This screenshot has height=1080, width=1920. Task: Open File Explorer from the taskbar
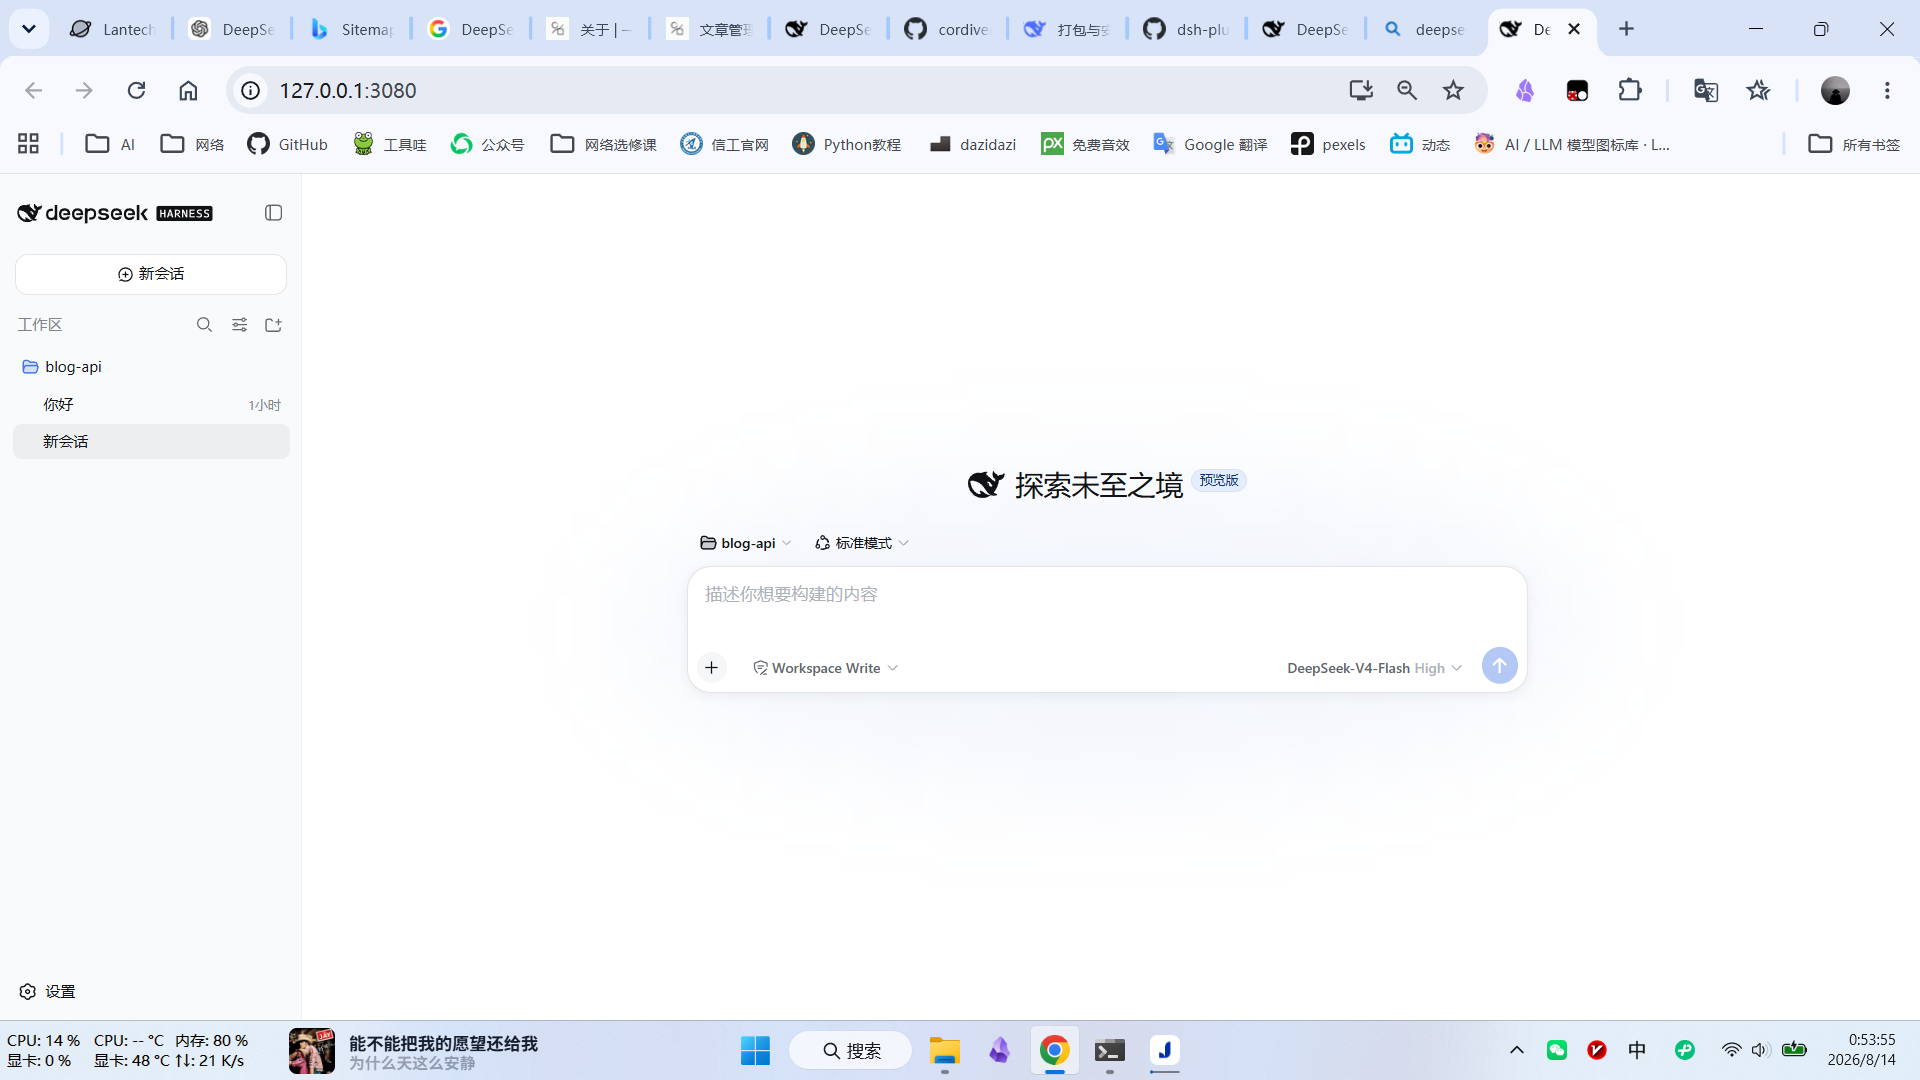tap(944, 1050)
